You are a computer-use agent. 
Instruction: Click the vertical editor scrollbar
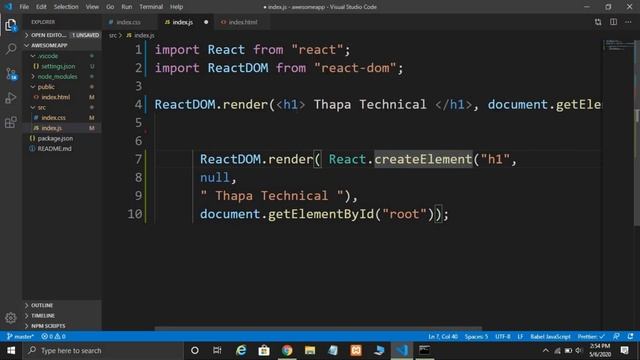pos(637,133)
